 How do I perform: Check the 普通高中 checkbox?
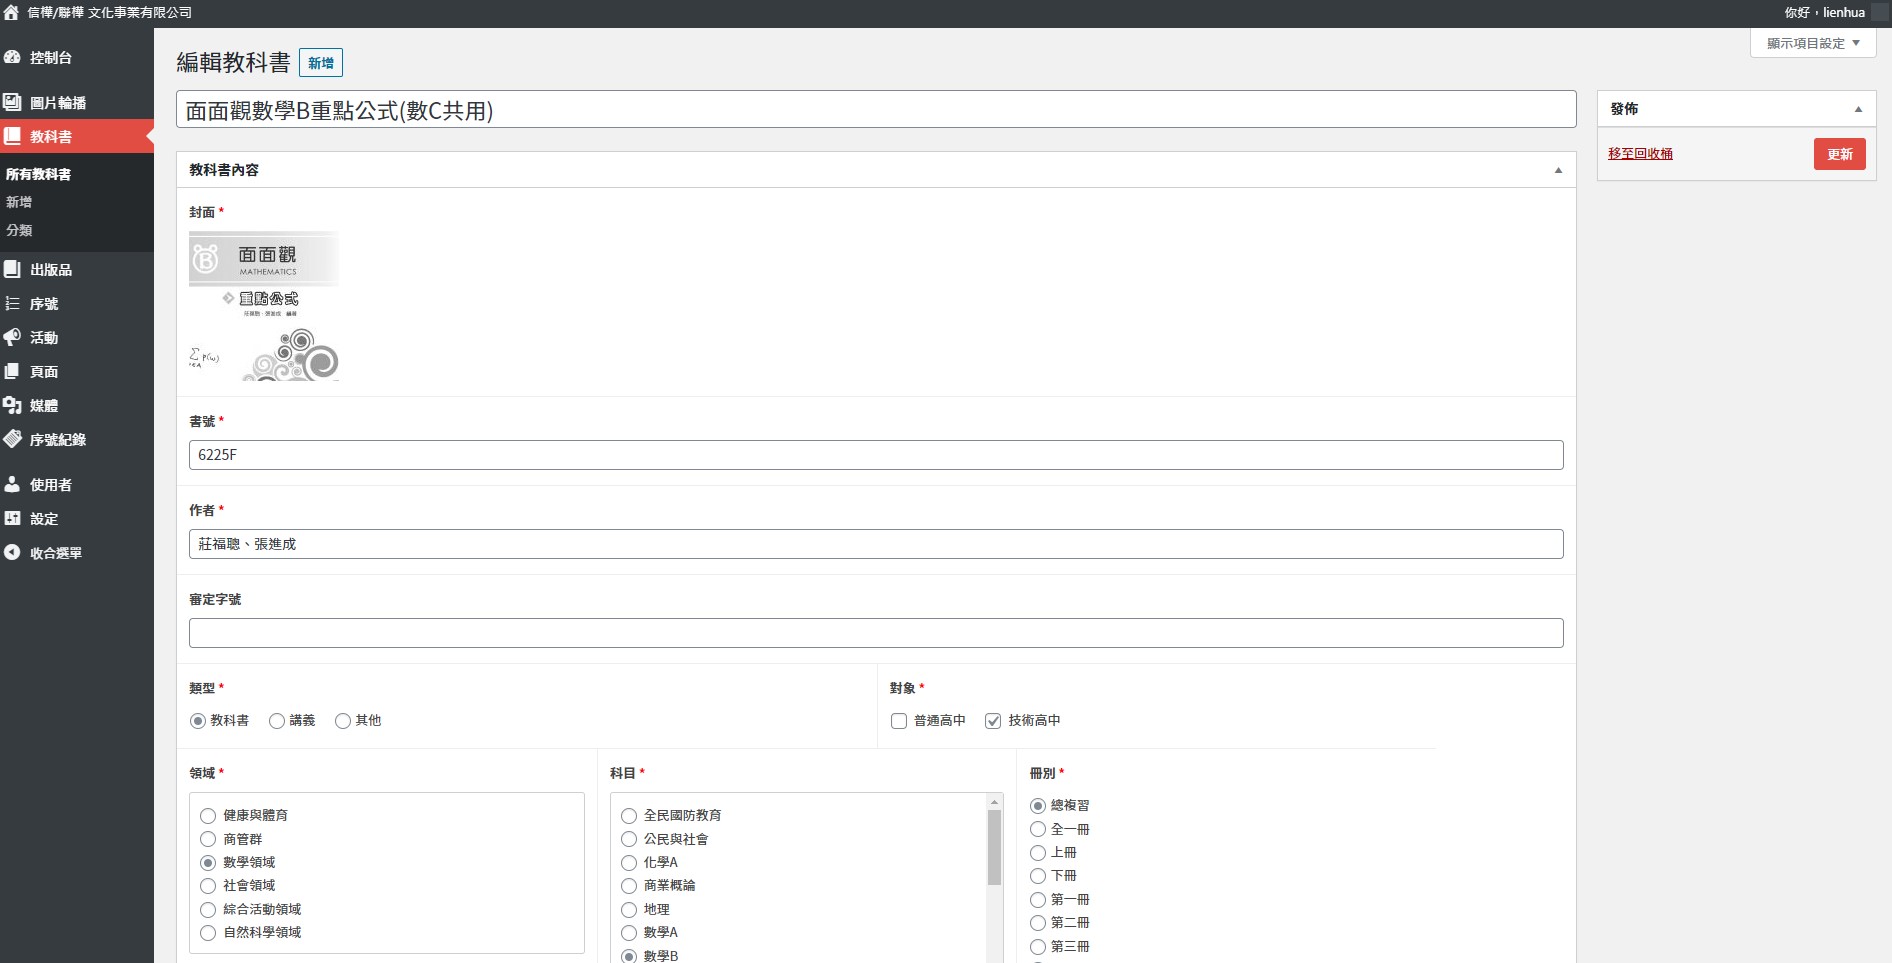coord(899,721)
